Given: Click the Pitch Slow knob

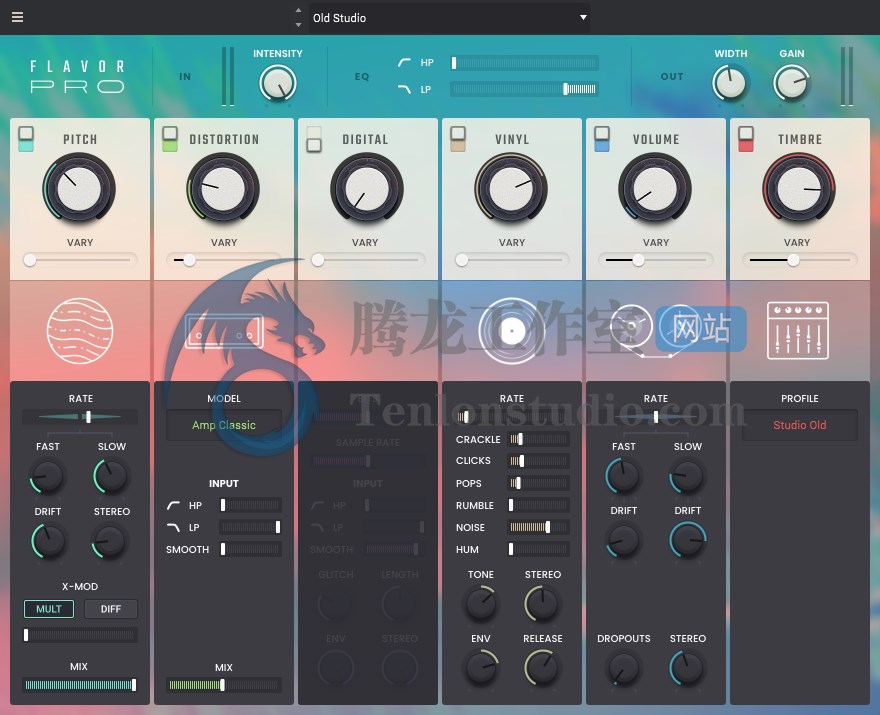Looking at the screenshot, I should [111, 476].
